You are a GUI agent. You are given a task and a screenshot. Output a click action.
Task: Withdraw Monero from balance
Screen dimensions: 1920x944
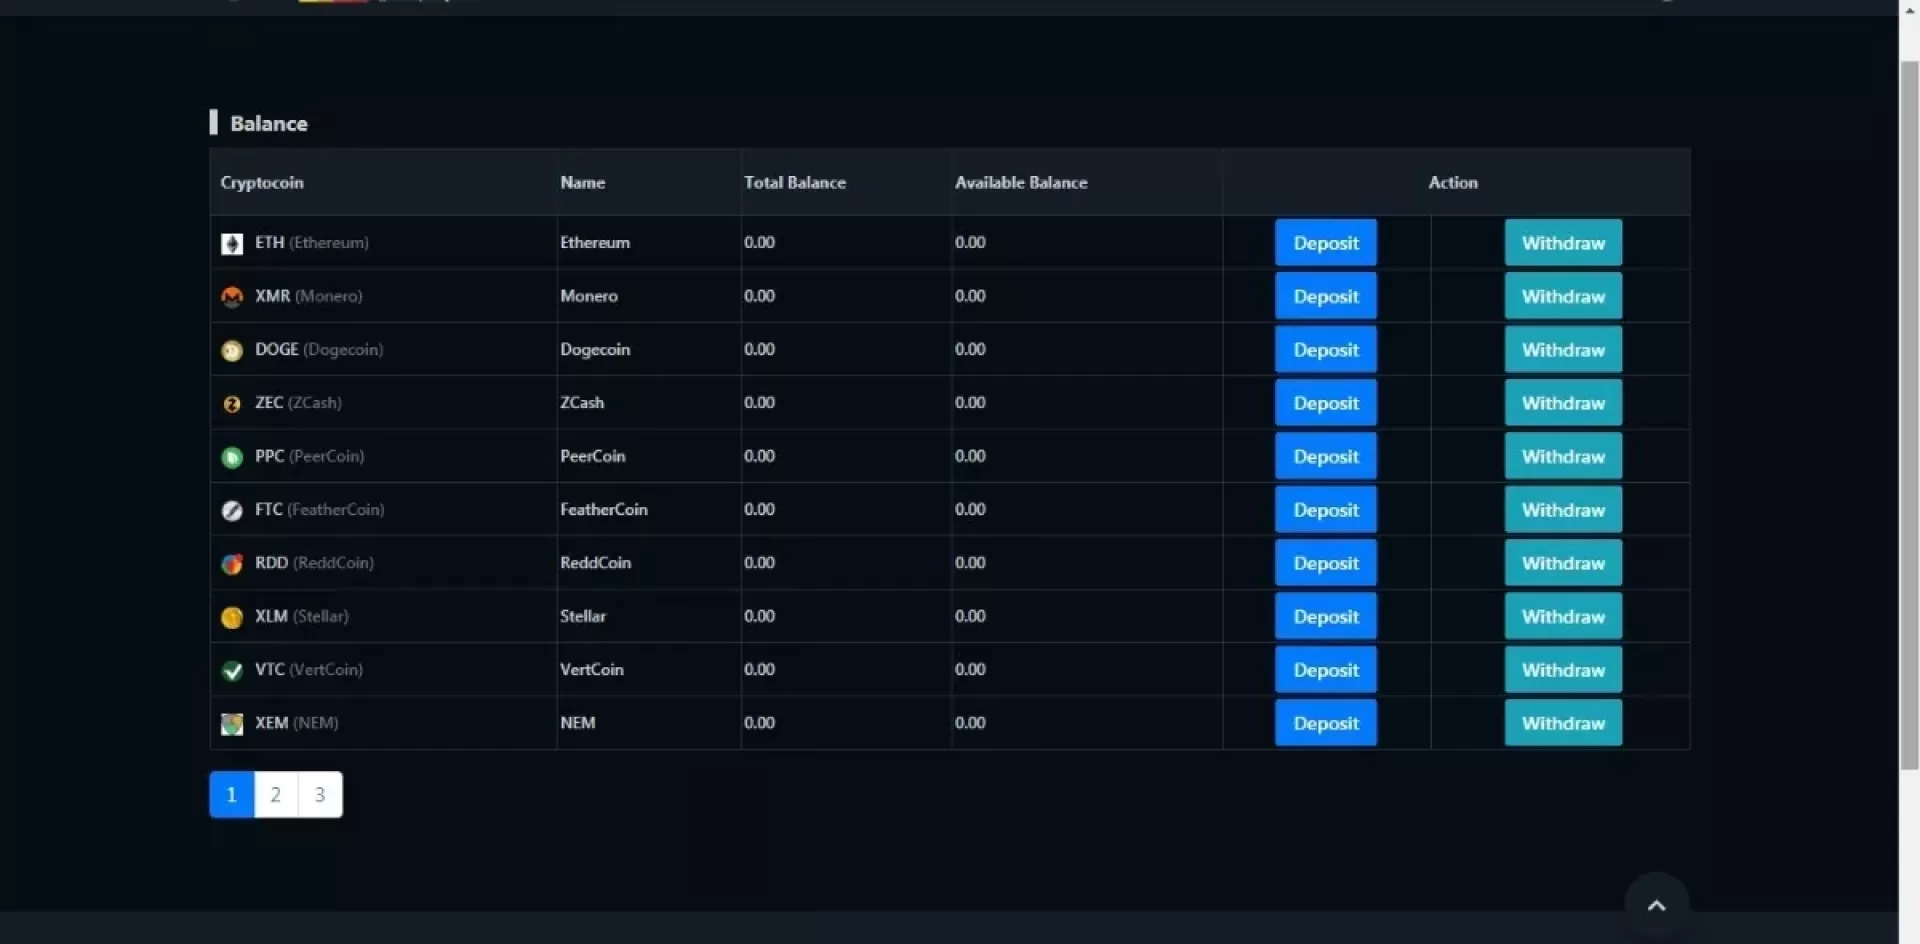1562,297
